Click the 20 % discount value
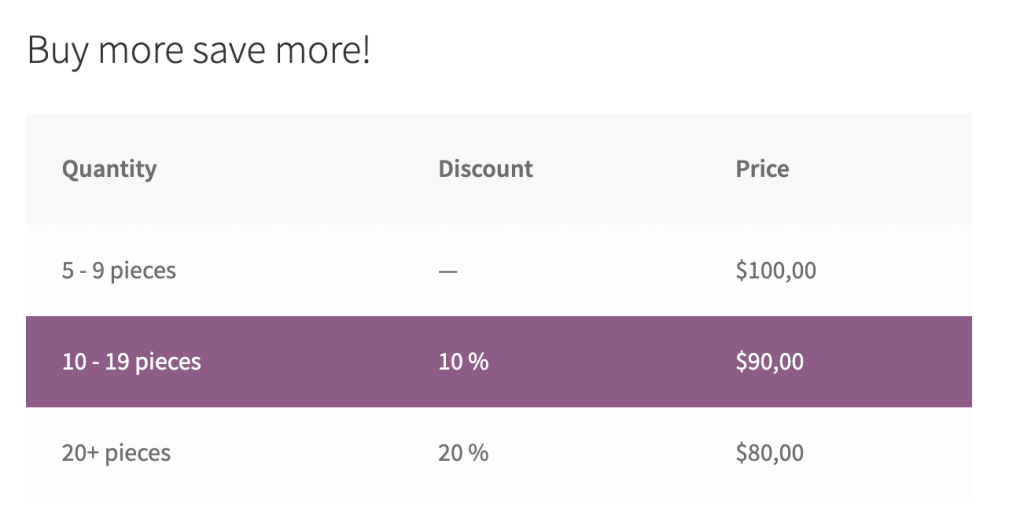 [463, 453]
